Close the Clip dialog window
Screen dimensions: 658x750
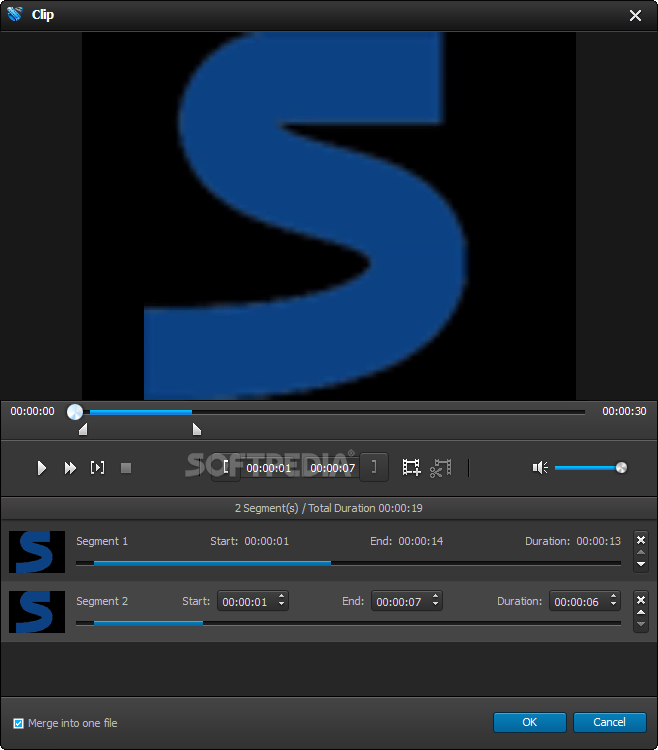tap(635, 16)
